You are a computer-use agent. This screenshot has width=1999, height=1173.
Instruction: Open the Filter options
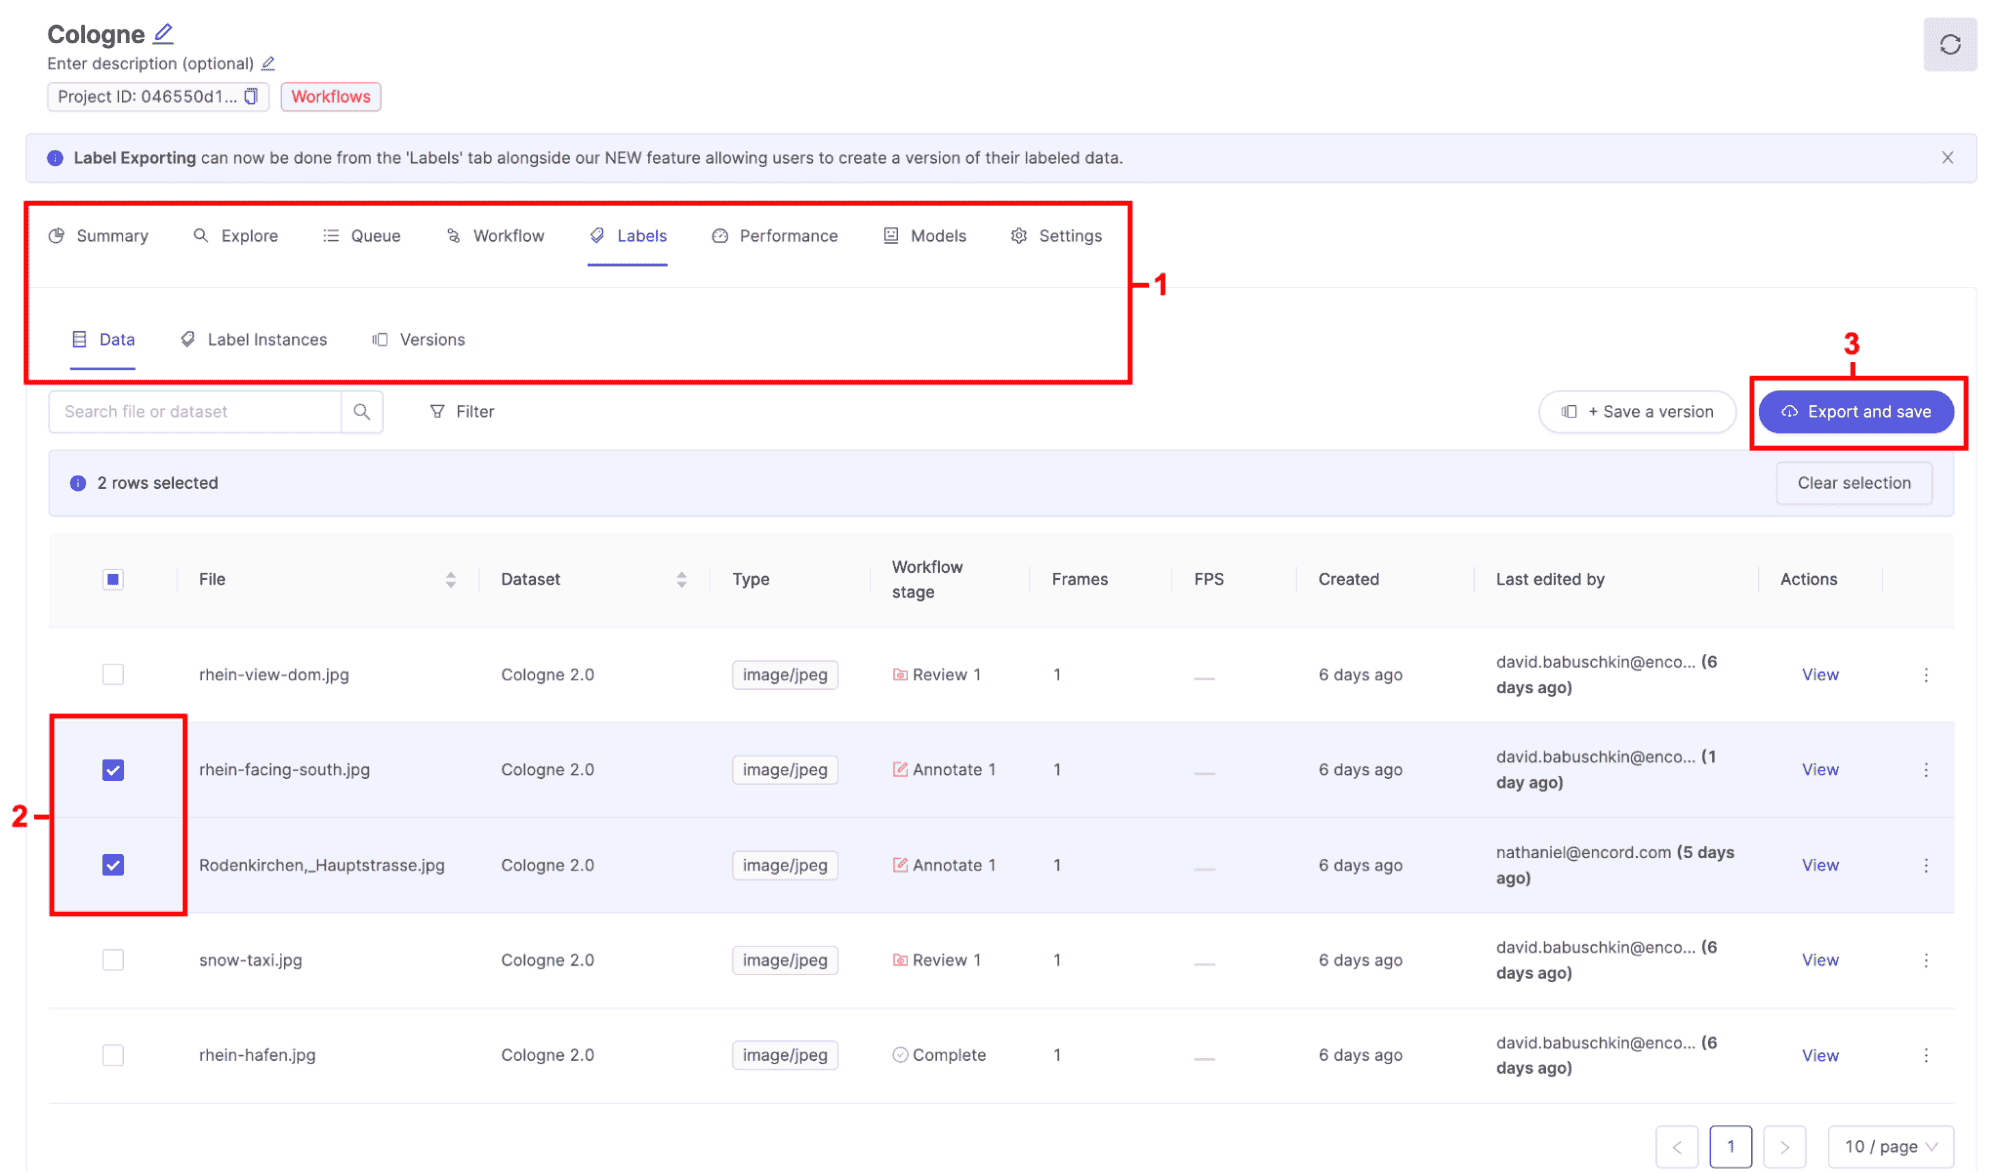click(x=462, y=412)
